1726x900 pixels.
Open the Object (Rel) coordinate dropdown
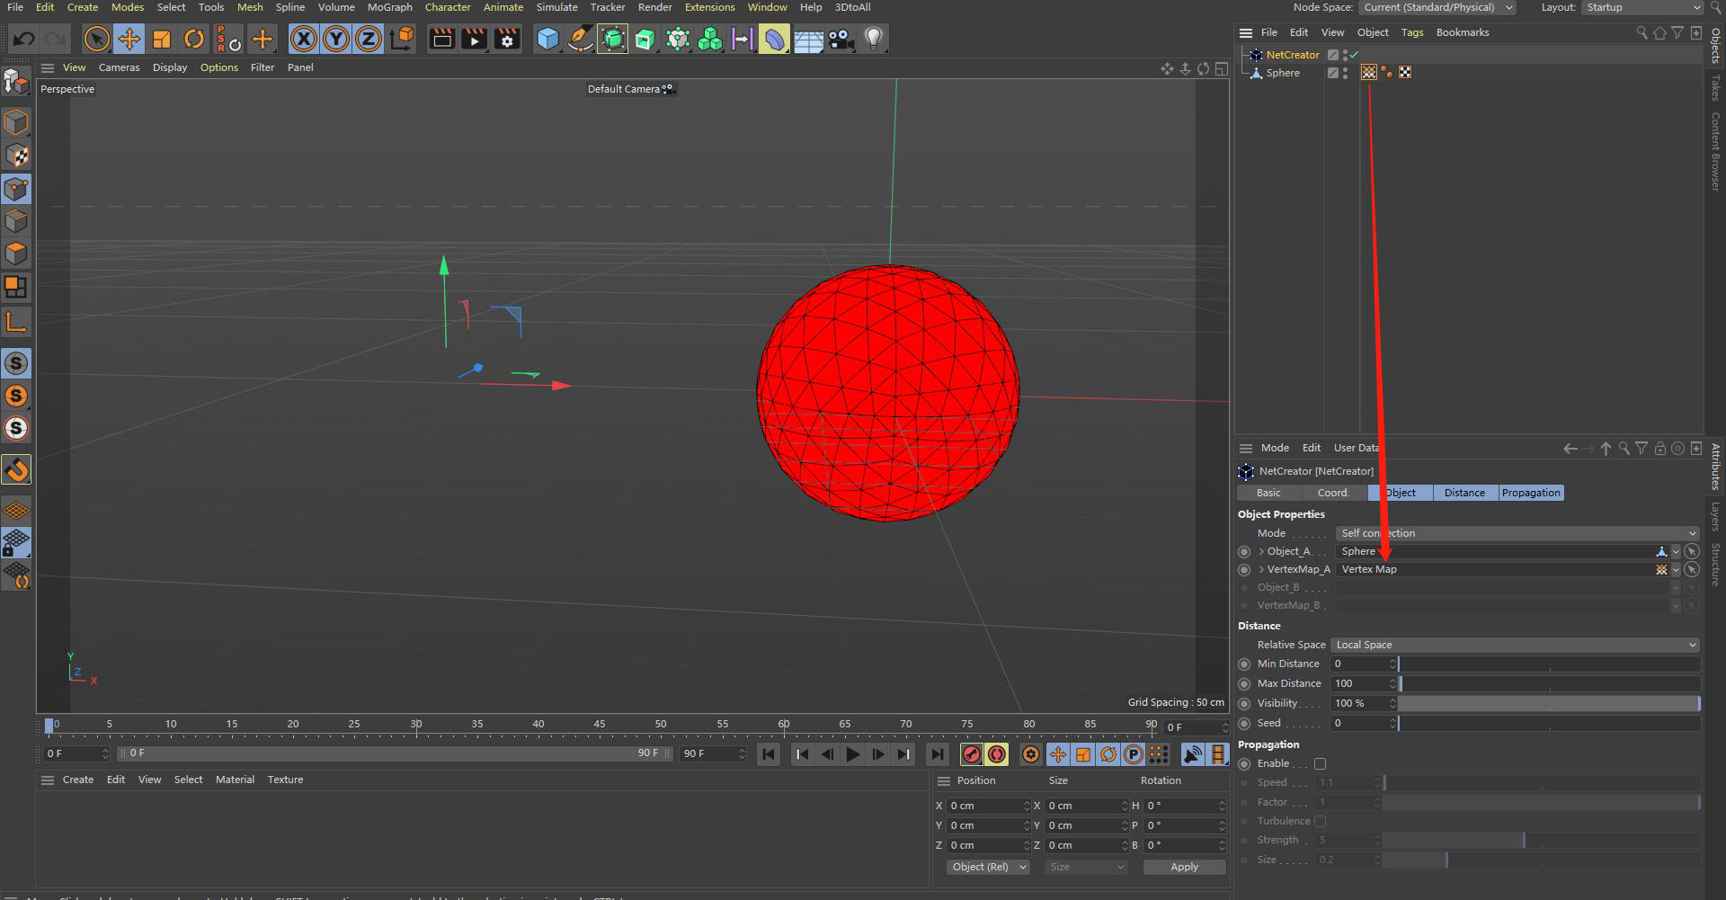click(x=987, y=867)
